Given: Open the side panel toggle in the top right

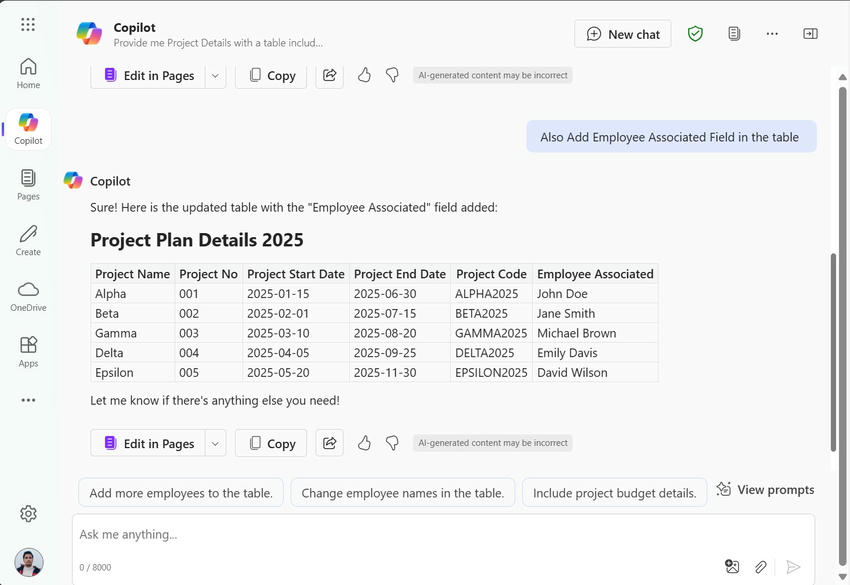Looking at the screenshot, I should [810, 33].
